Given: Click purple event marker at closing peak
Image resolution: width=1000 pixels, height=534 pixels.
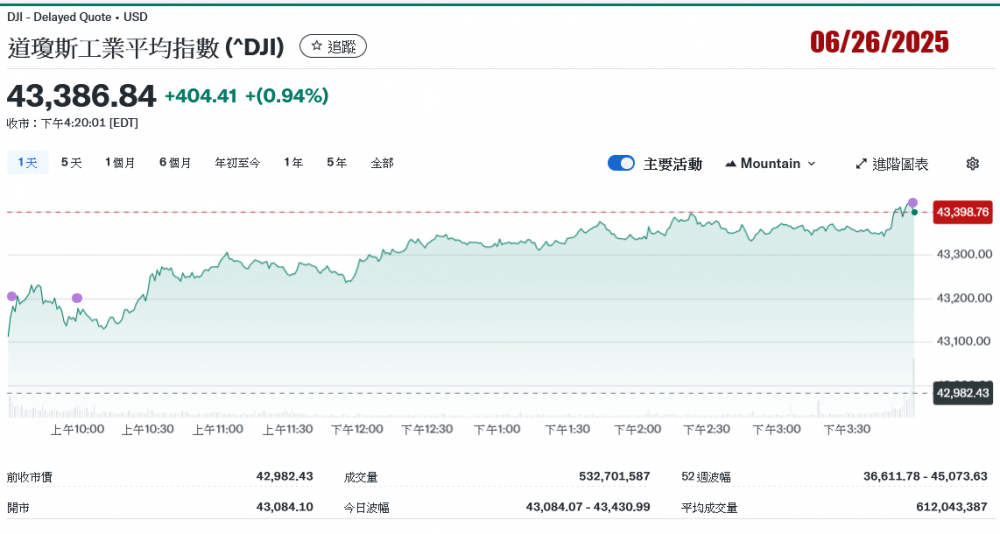Looking at the screenshot, I should point(912,203).
